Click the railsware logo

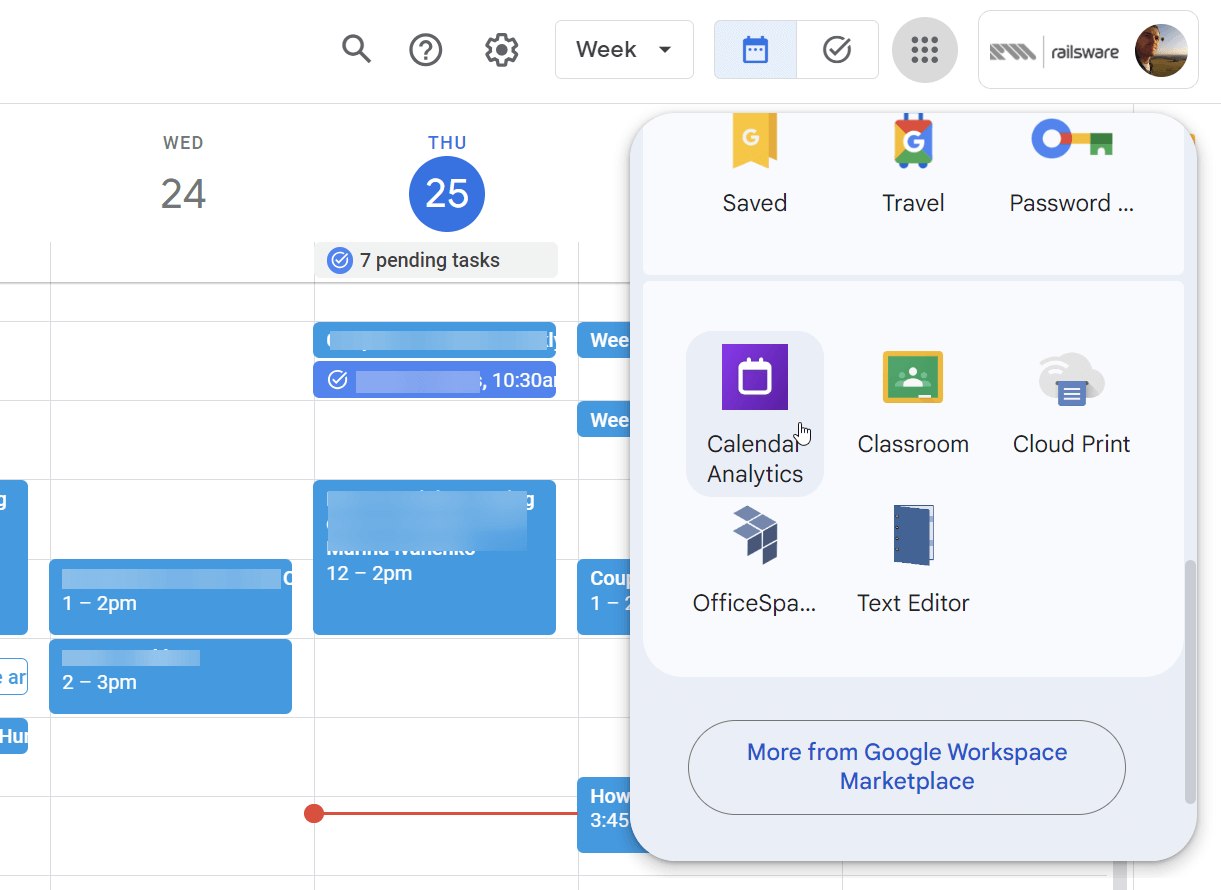click(1054, 51)
